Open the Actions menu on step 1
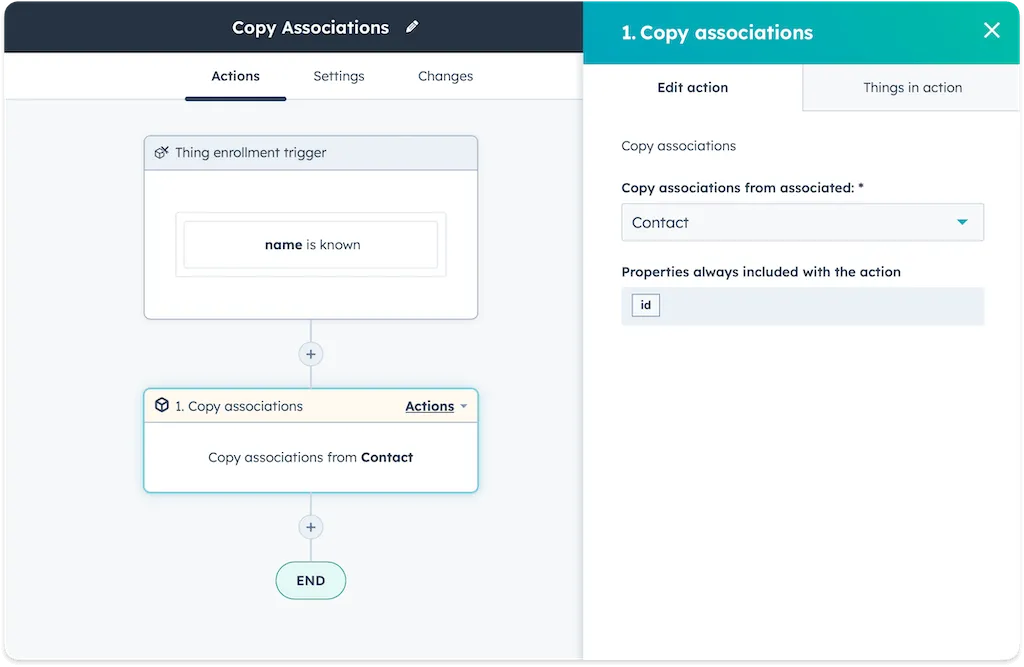 click(430, 406)
